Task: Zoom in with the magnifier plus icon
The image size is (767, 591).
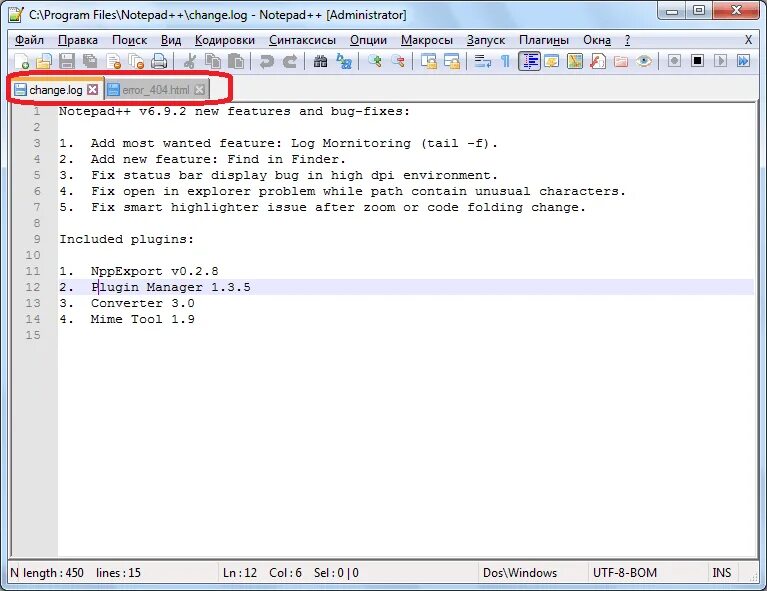Action: coord(375,62)
